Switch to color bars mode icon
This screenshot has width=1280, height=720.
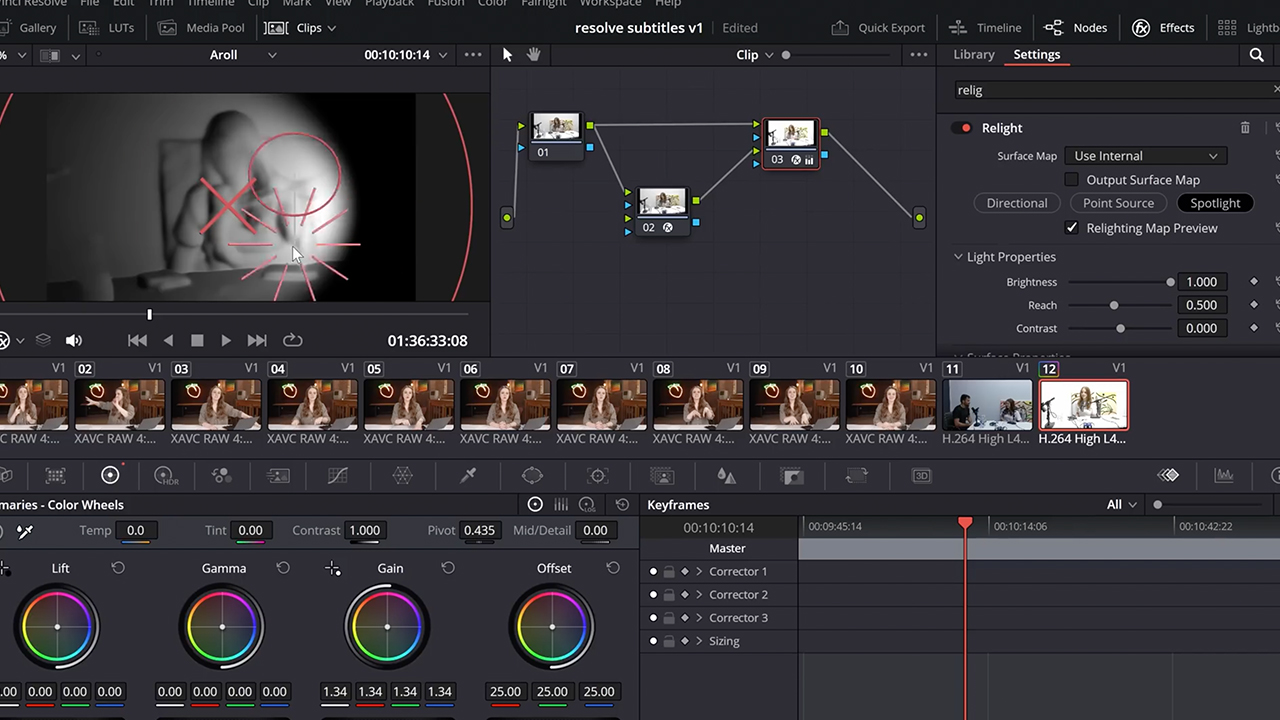[x=561, y=505]
